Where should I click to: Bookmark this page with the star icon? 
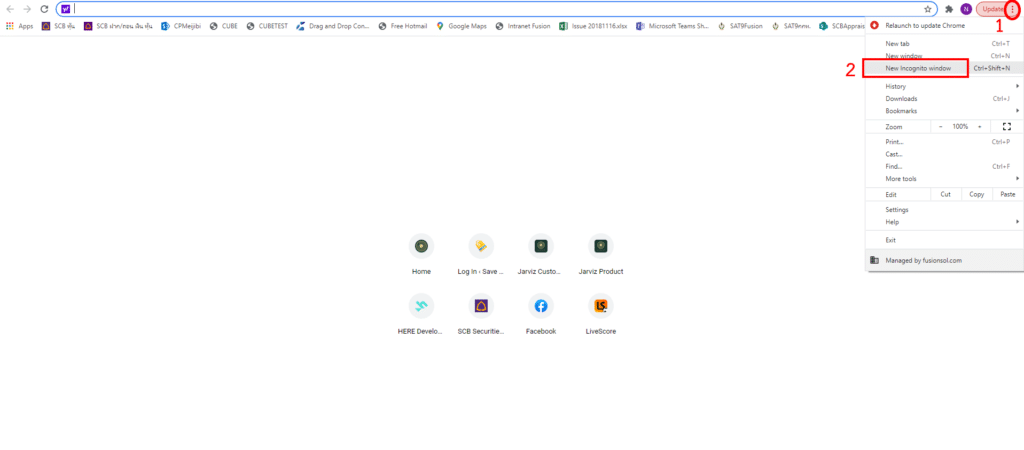[928, 9]
